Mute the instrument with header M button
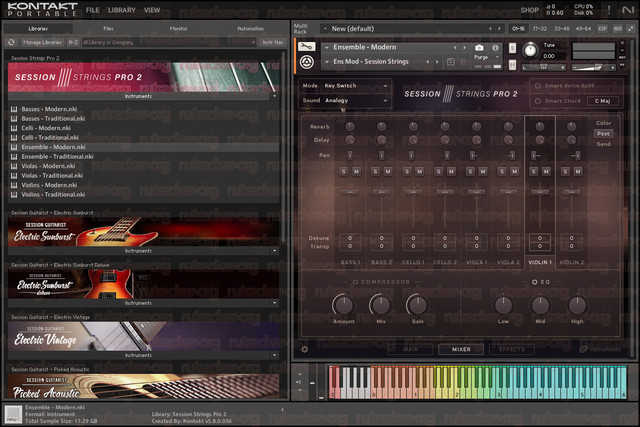The image size is (640, 427). click(x=512, y=64)
